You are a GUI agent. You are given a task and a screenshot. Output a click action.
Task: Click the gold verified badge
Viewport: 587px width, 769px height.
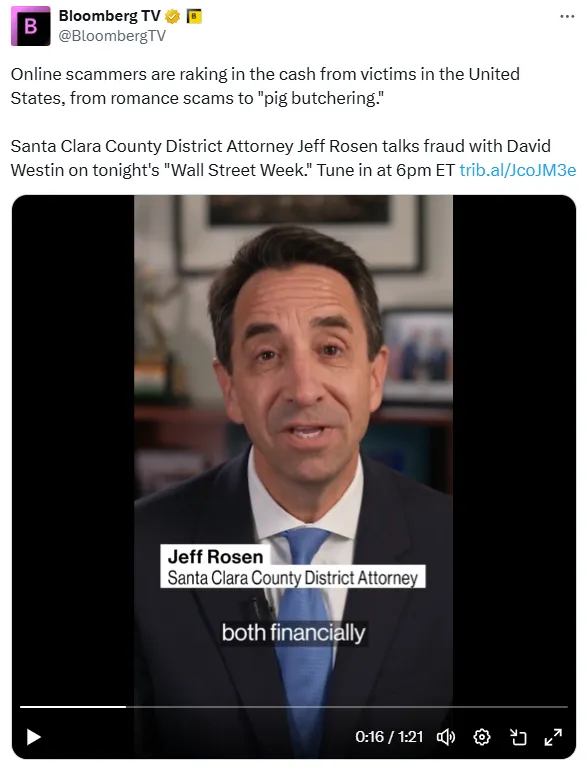(x=172, y=17)
